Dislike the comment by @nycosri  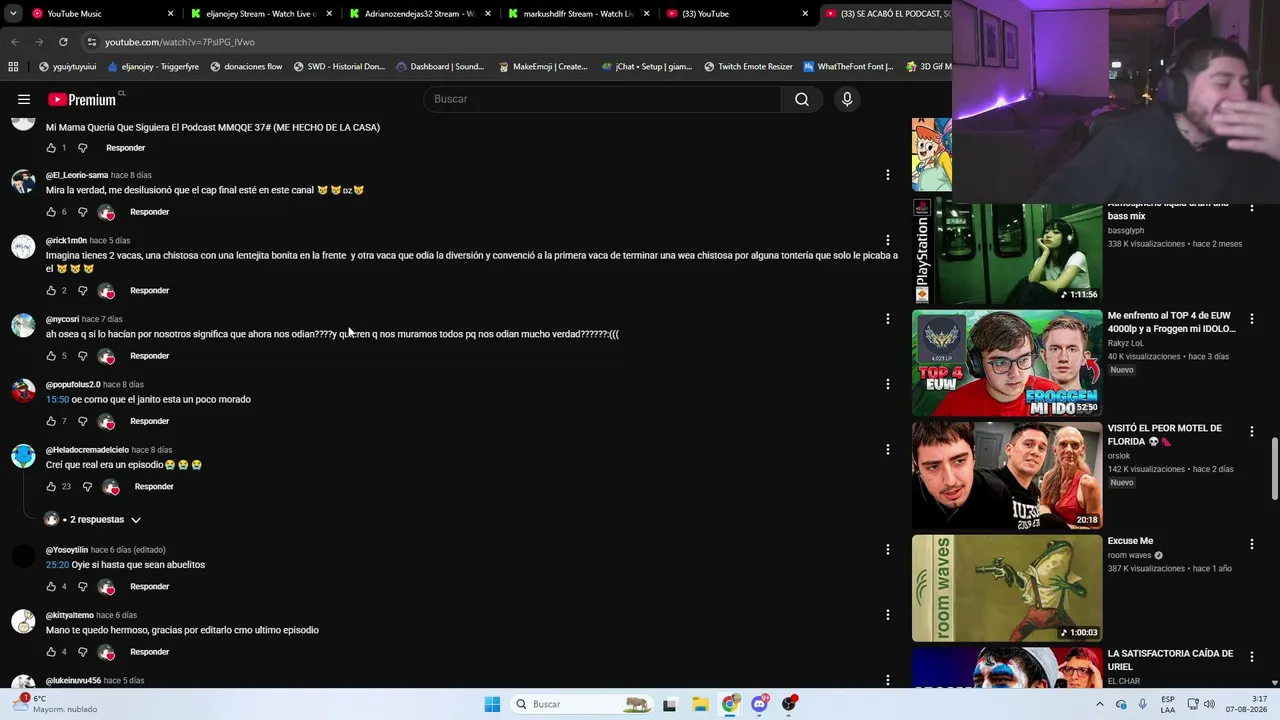82,356
